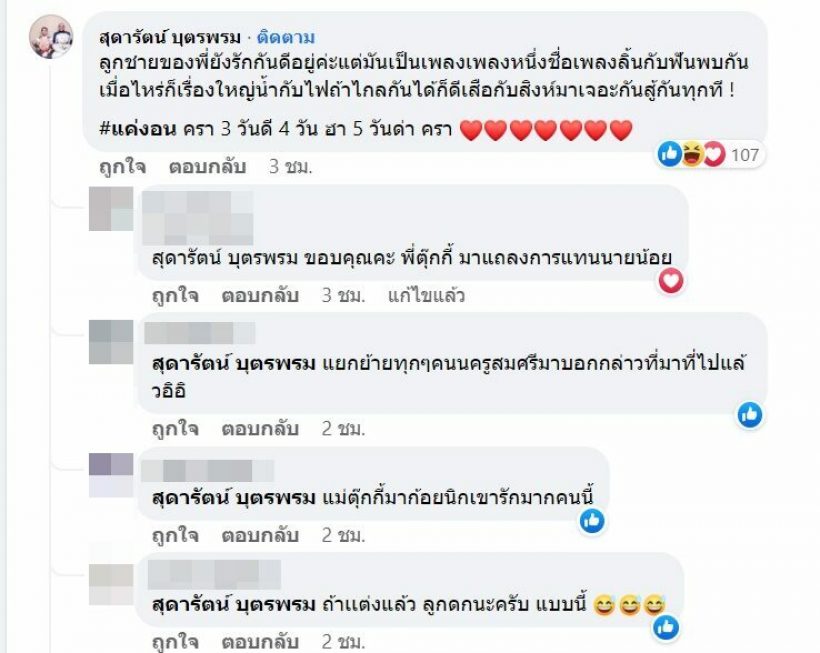
Task: Open like reaction on แยกย้ายทุกๆคน reply
Action: tap(749, 415)
